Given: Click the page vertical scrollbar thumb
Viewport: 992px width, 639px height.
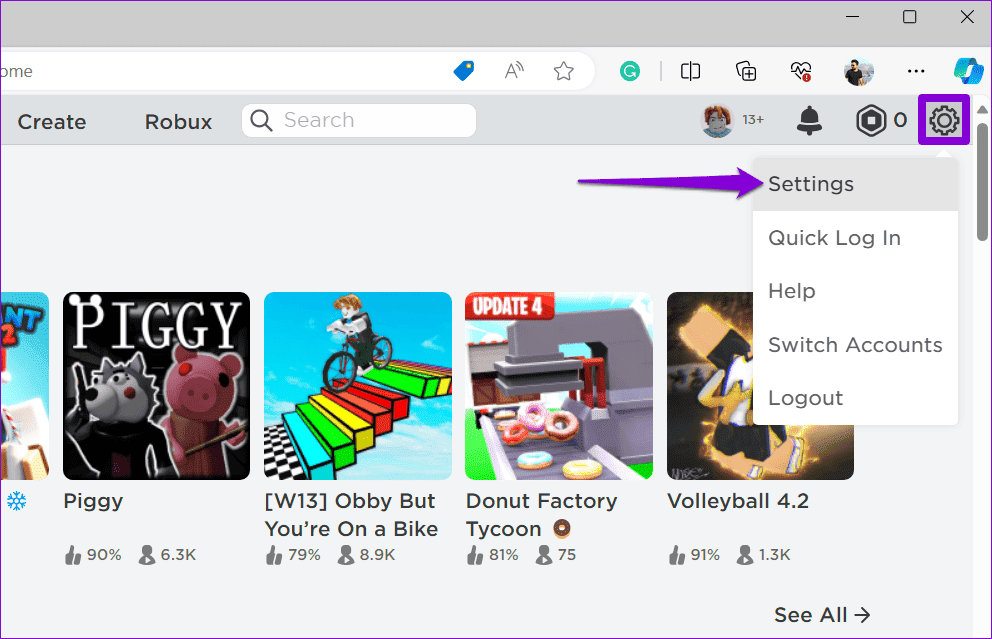Looking at the screenshot, I should click(983, 182).
